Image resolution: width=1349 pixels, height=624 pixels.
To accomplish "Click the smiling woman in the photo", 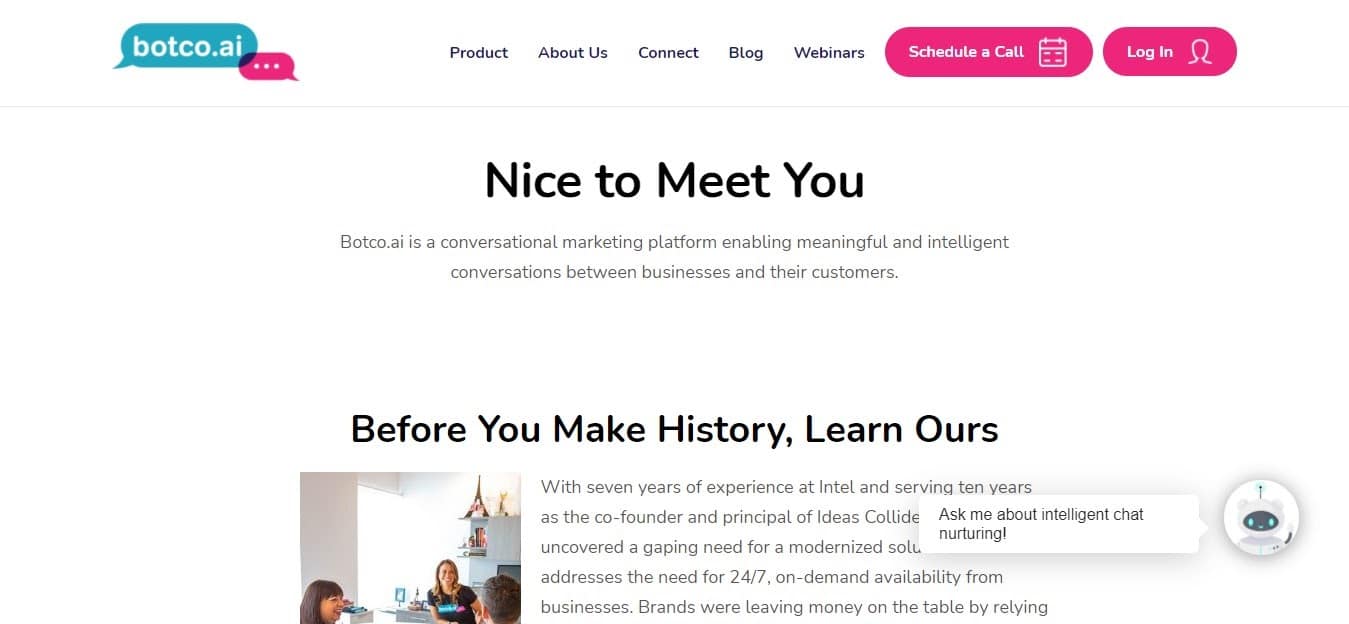I will click(450, 585).
